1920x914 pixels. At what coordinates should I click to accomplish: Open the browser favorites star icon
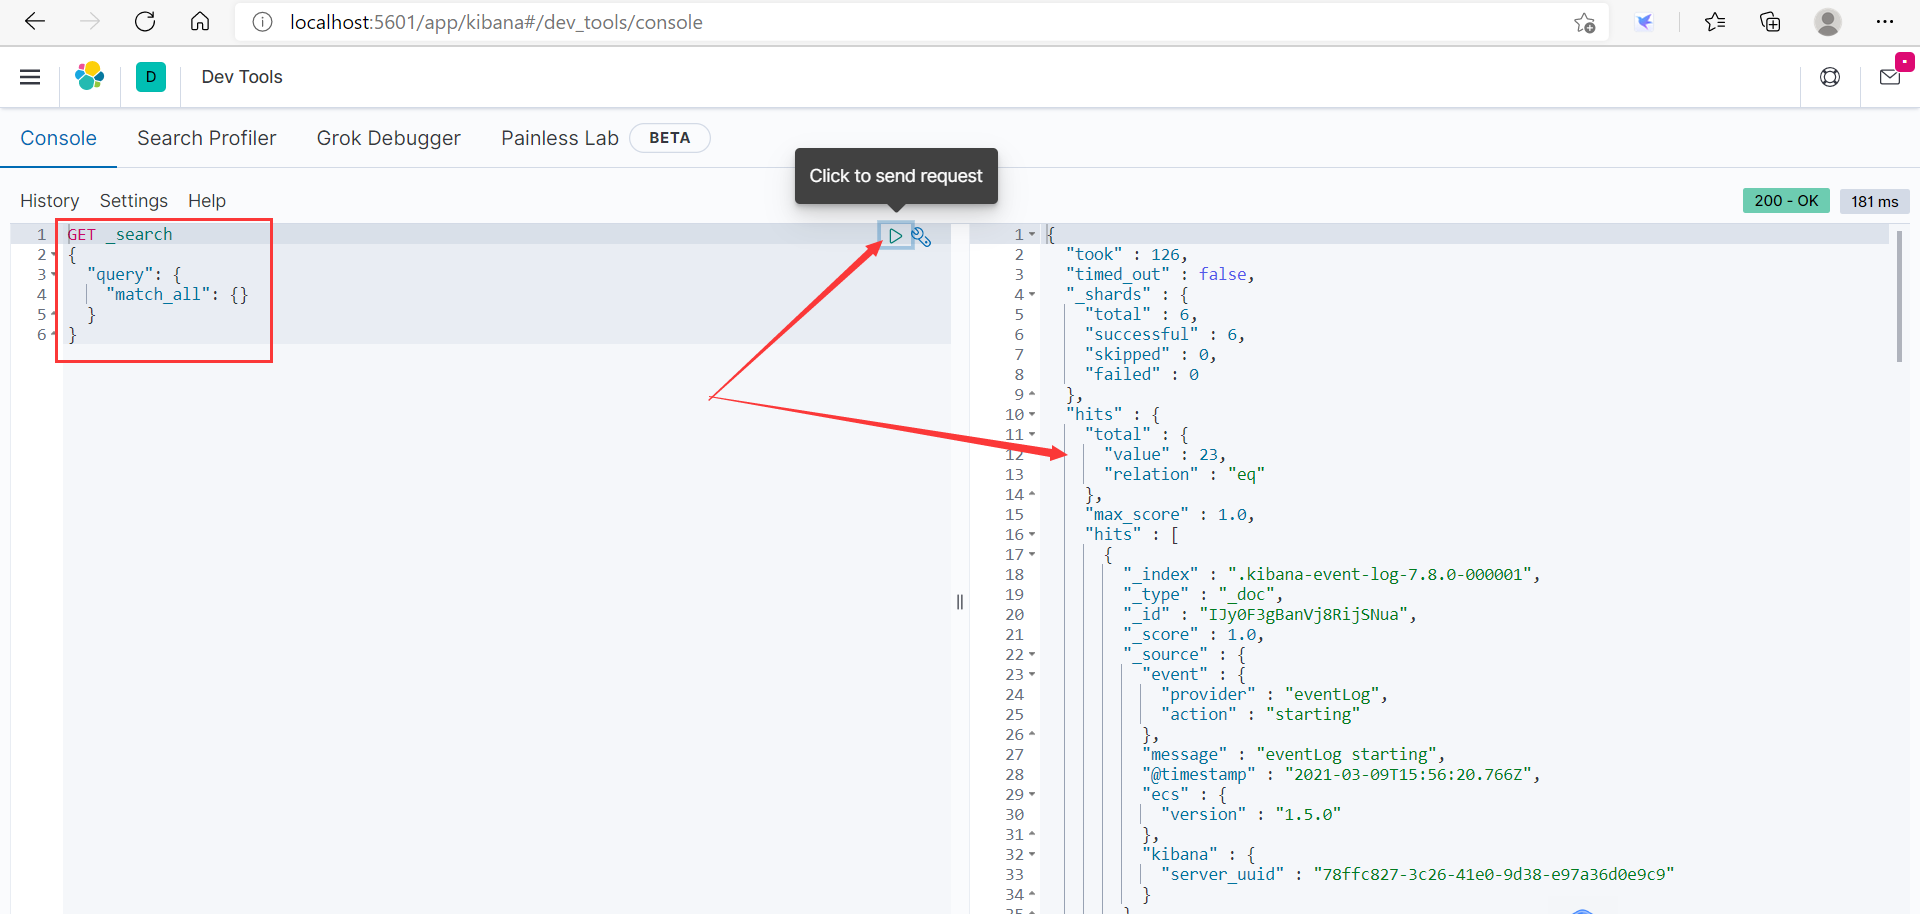click(1715, 22)
